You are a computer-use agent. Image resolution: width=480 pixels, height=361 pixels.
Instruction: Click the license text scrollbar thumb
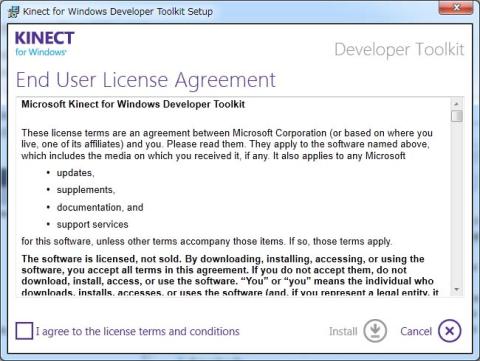click(457, 116)
